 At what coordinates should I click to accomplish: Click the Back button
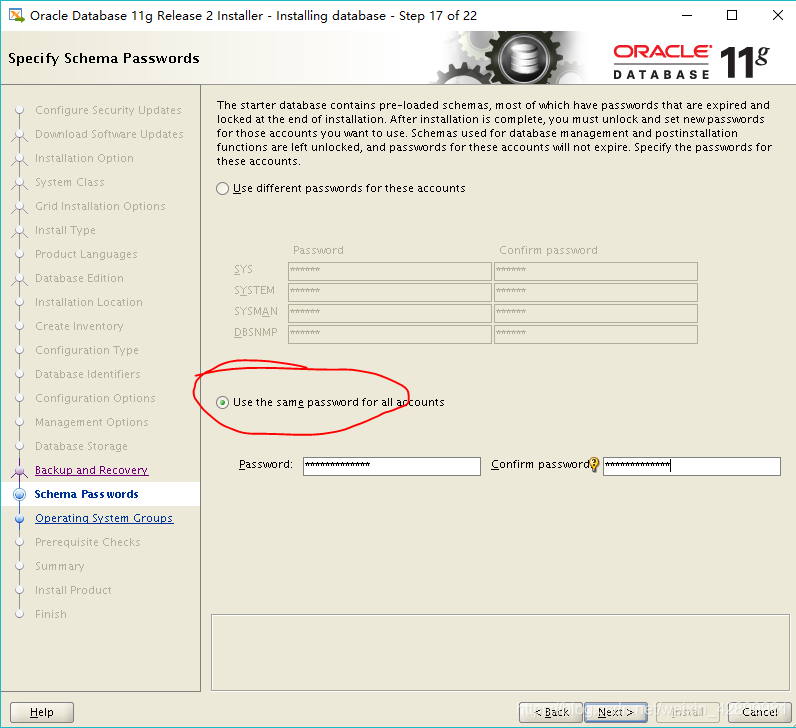551,712
